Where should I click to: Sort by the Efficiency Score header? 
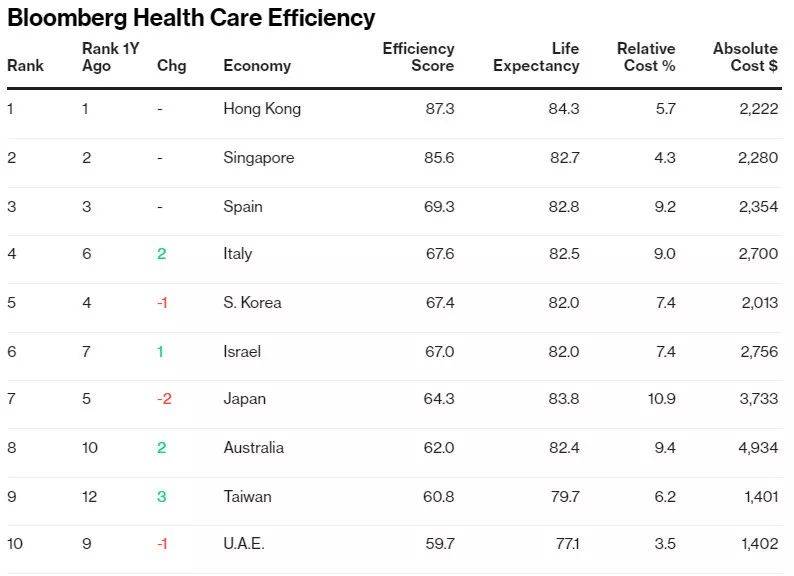pos(418,57)
